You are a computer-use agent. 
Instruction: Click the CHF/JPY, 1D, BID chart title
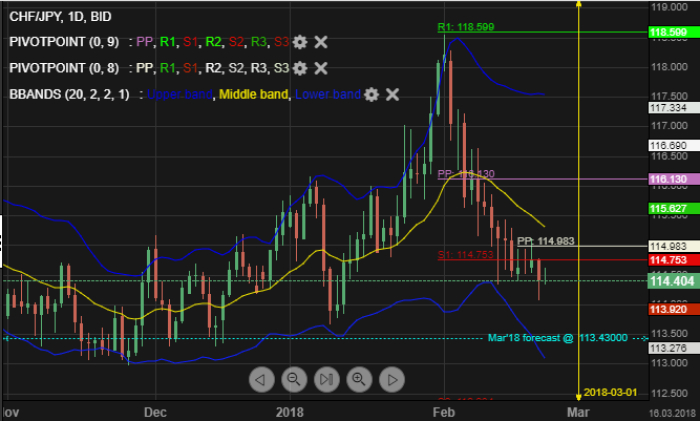click(x=60, y=17)
